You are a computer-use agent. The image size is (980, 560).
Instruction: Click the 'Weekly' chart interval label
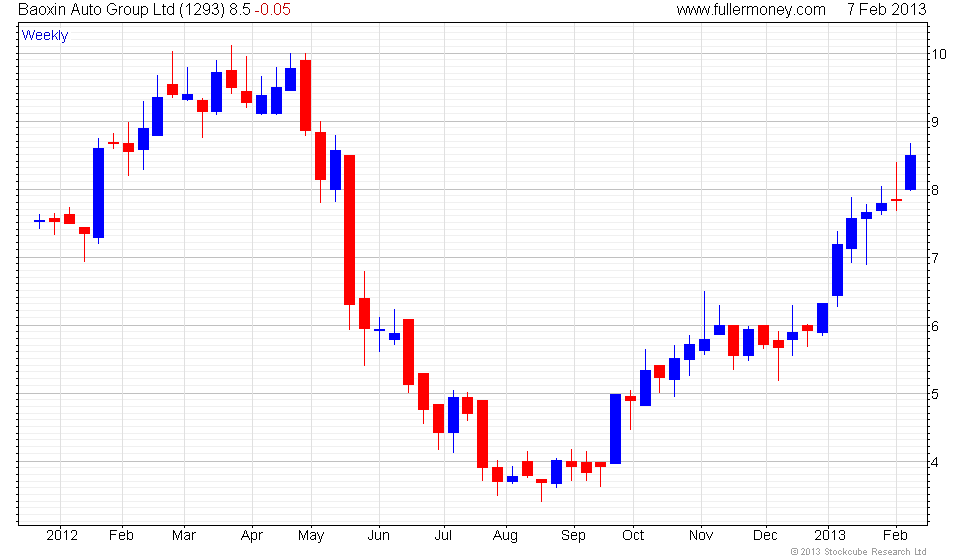[x=44, y=35]
